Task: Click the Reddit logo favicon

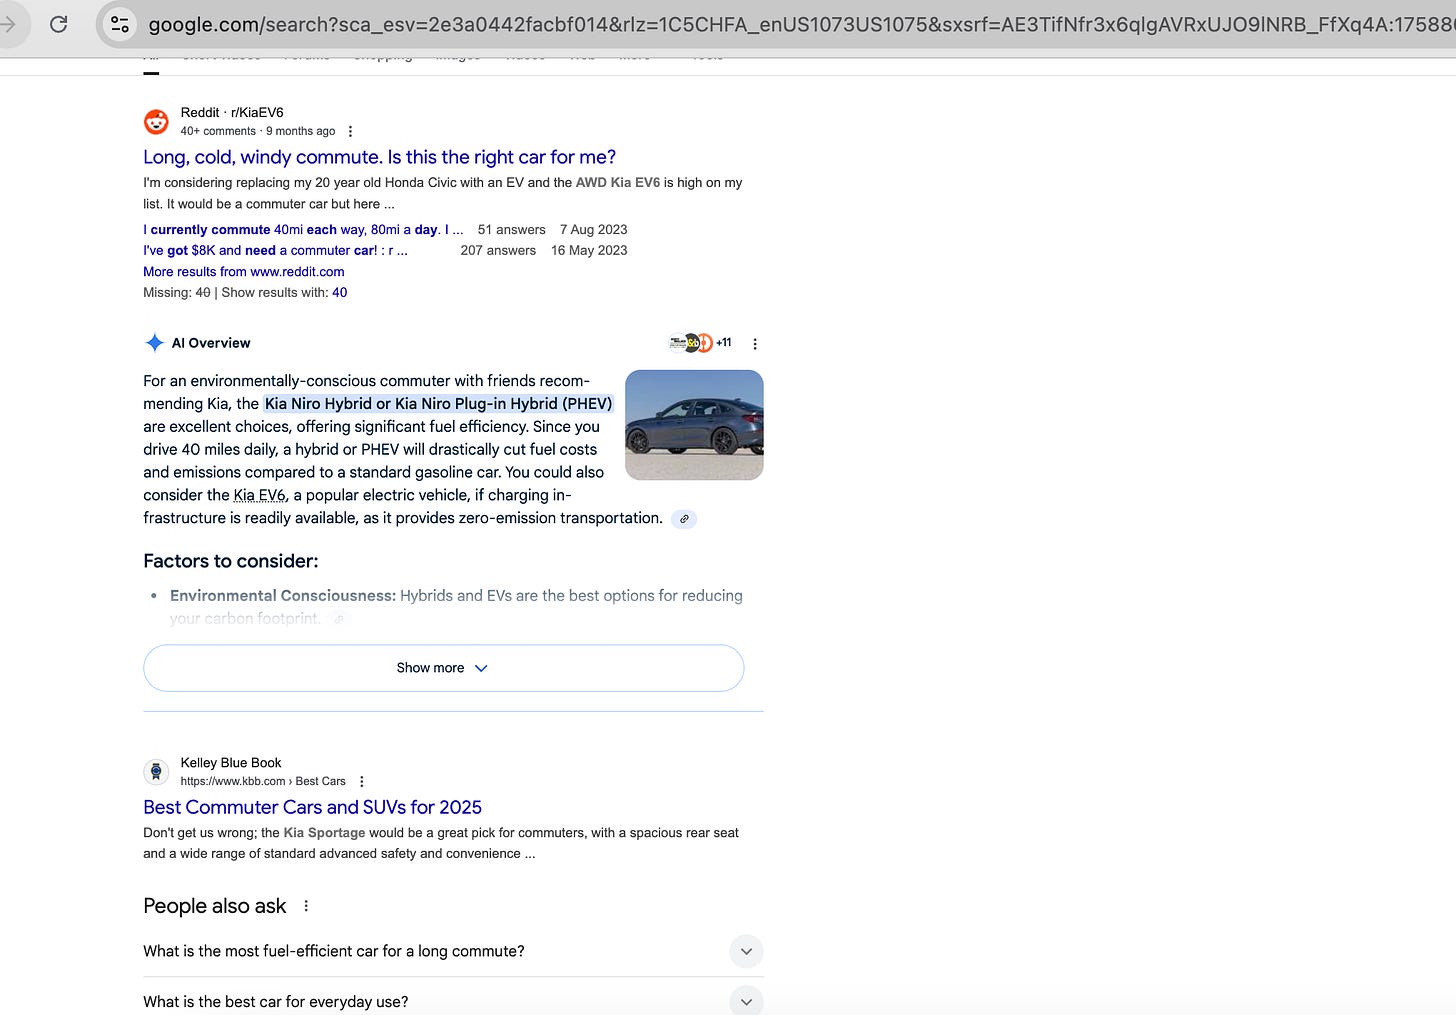Action: [156, 122]
